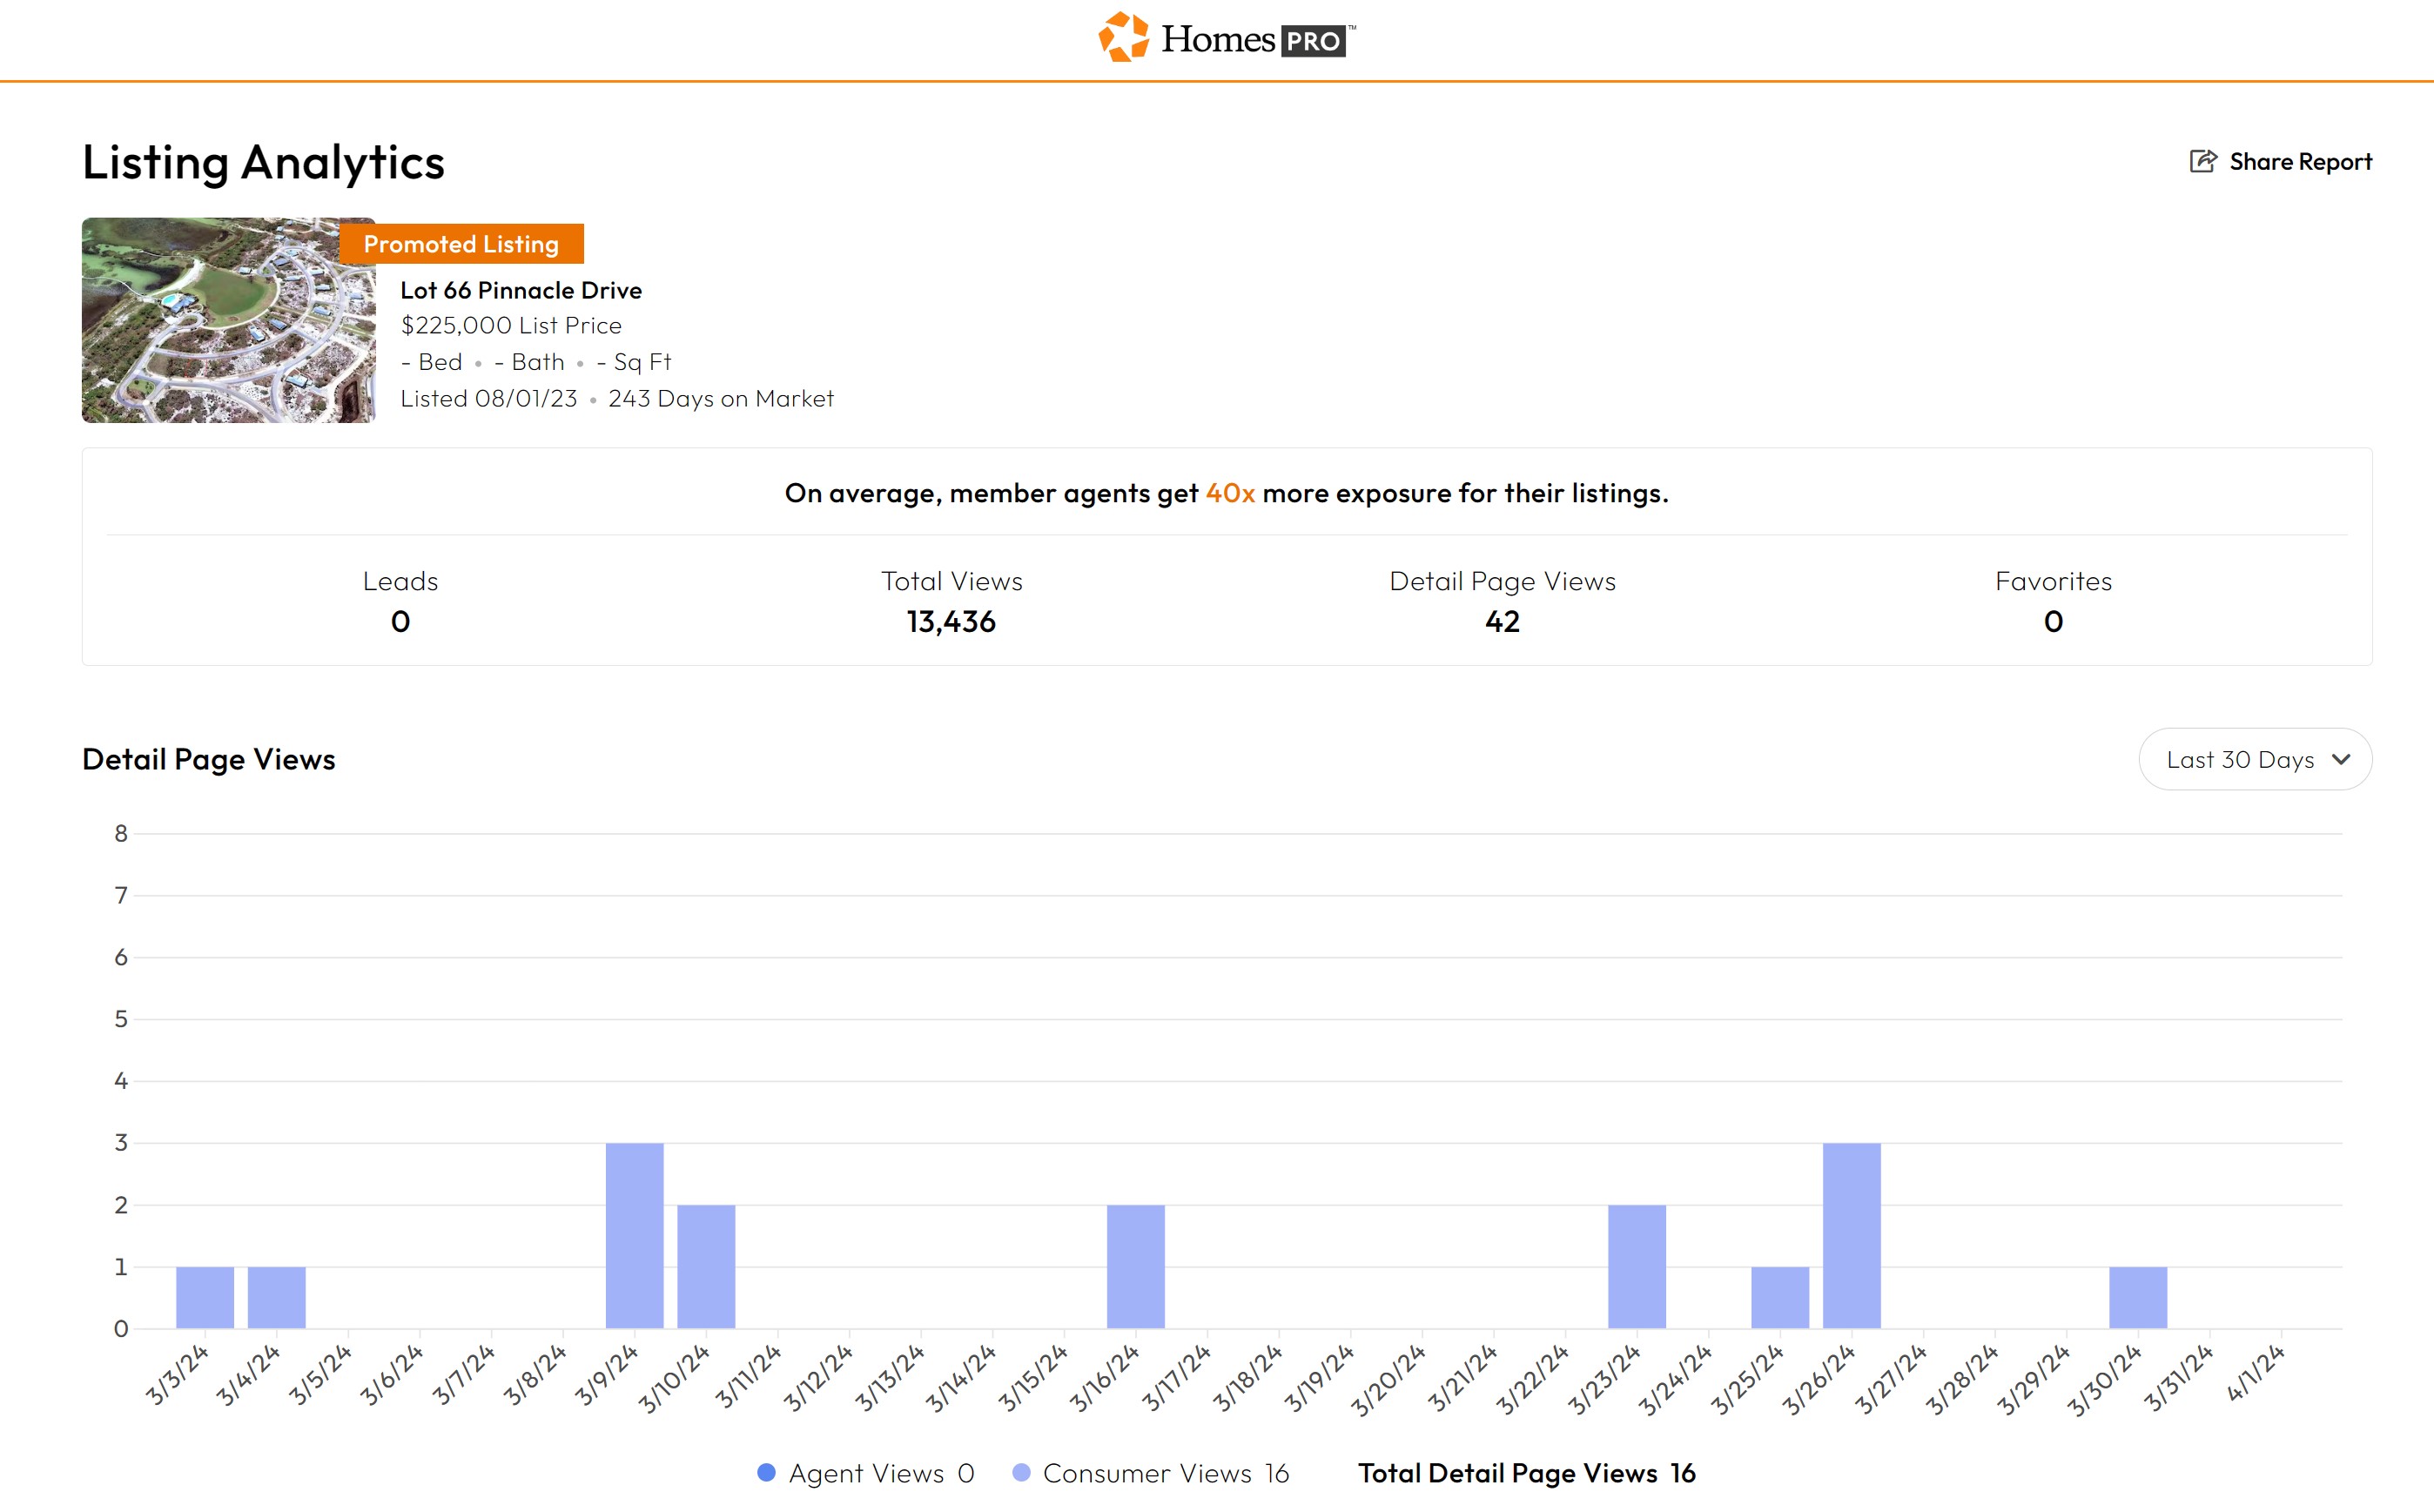Open the Last 30 Days dropdown
This screenshot has width=2434, height=1512.
(2255, 759)
